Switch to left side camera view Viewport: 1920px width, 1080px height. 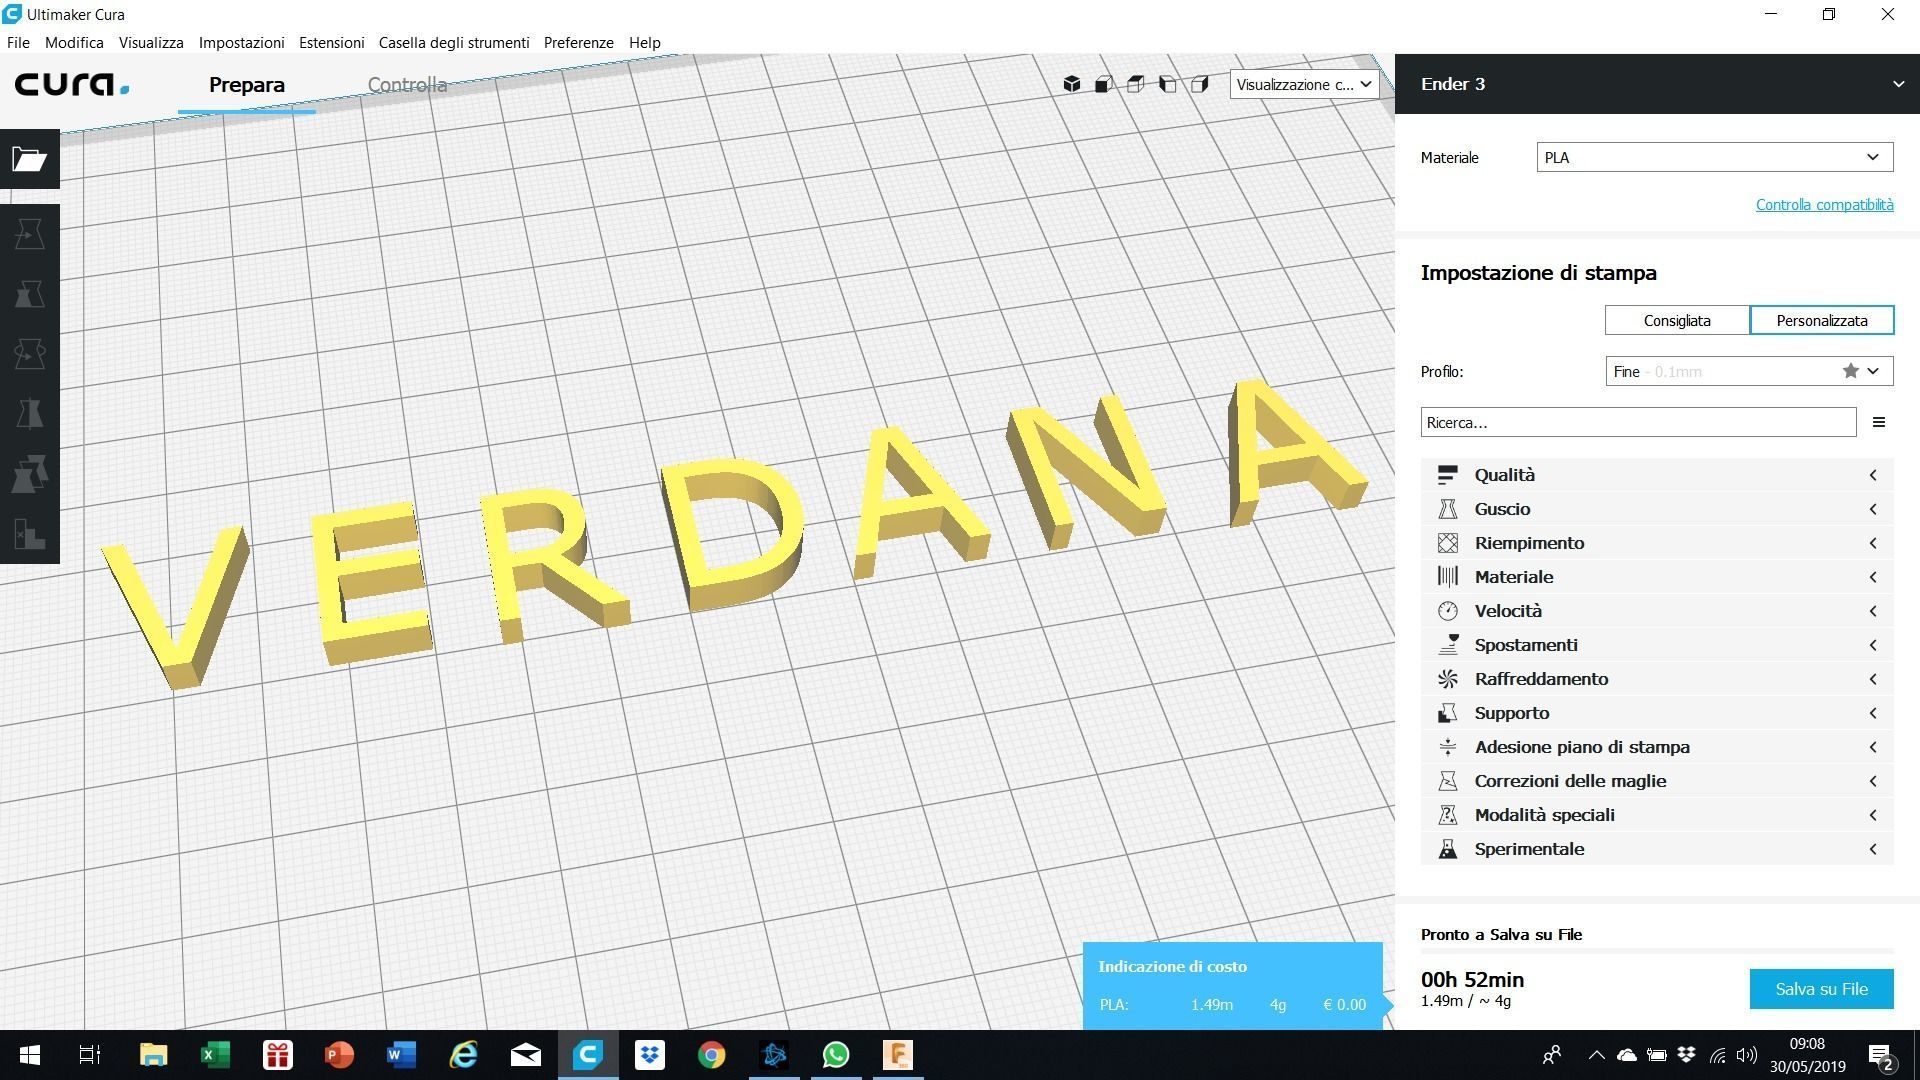point(1168,84)
